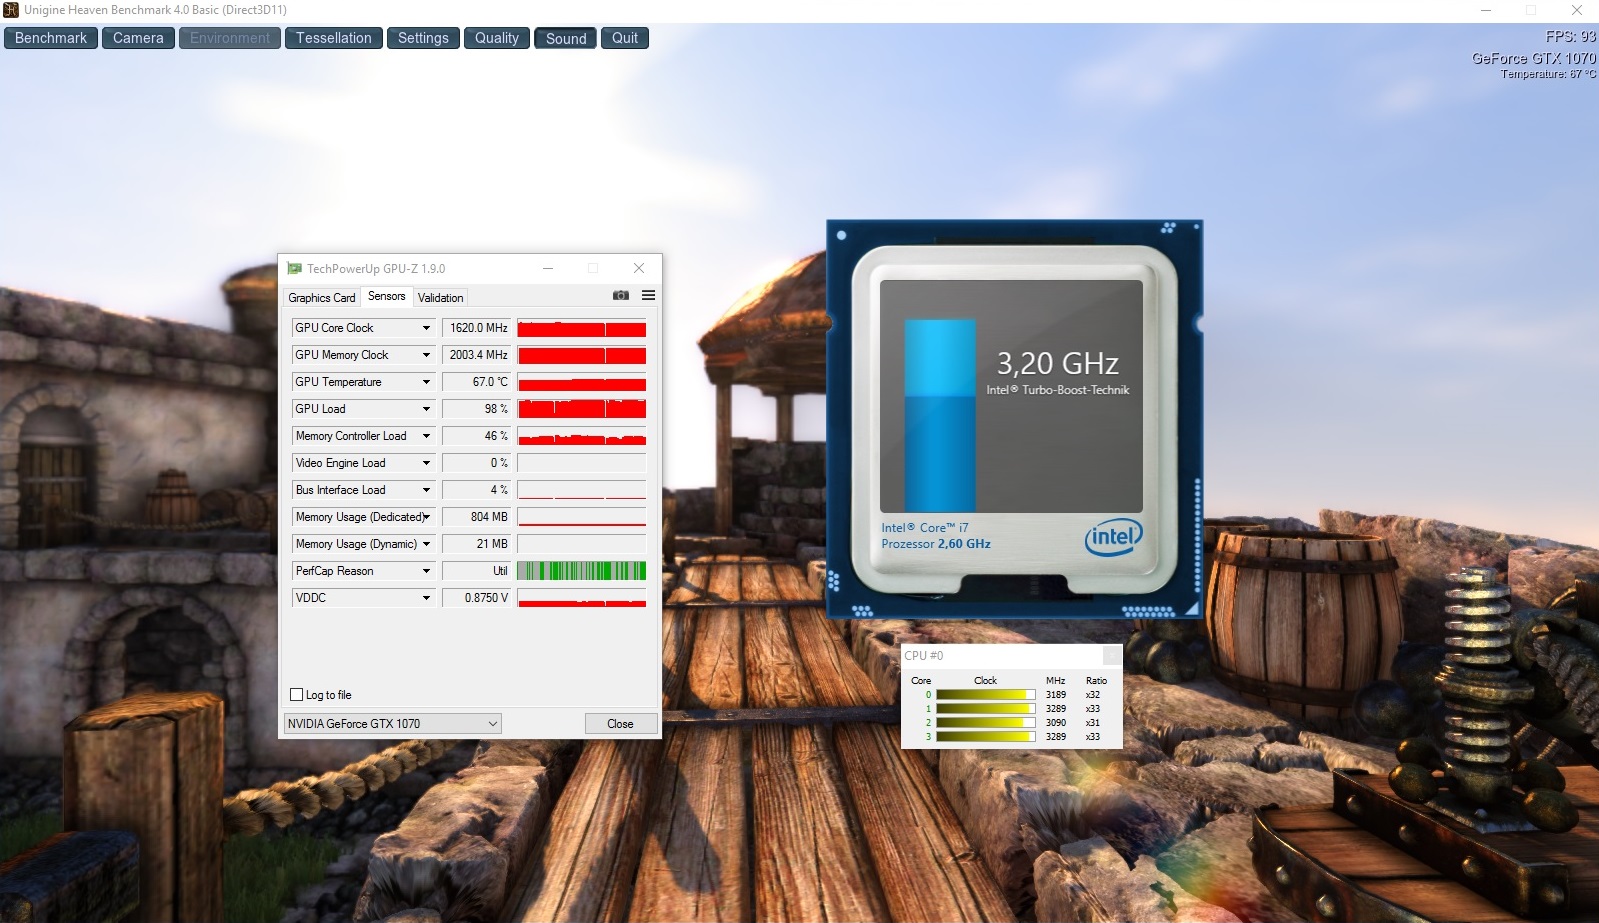This screenshot has height=923, width=1599.
Task: Open the GPU Temperature sensor dropdown
Action: point(426,382)
